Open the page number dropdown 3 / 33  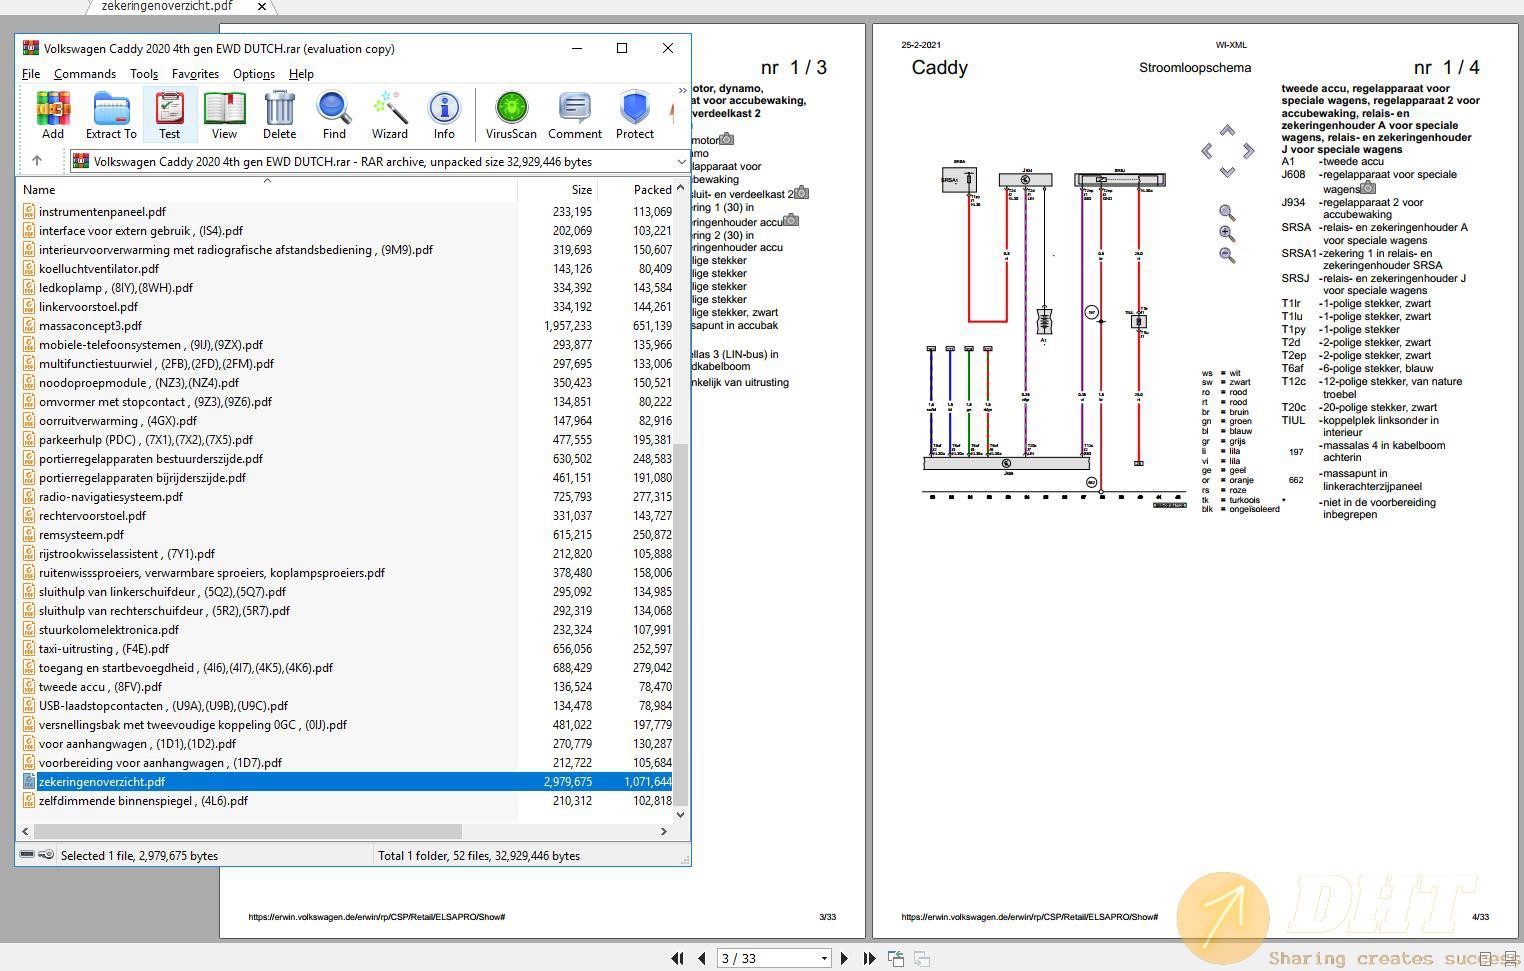824,958
